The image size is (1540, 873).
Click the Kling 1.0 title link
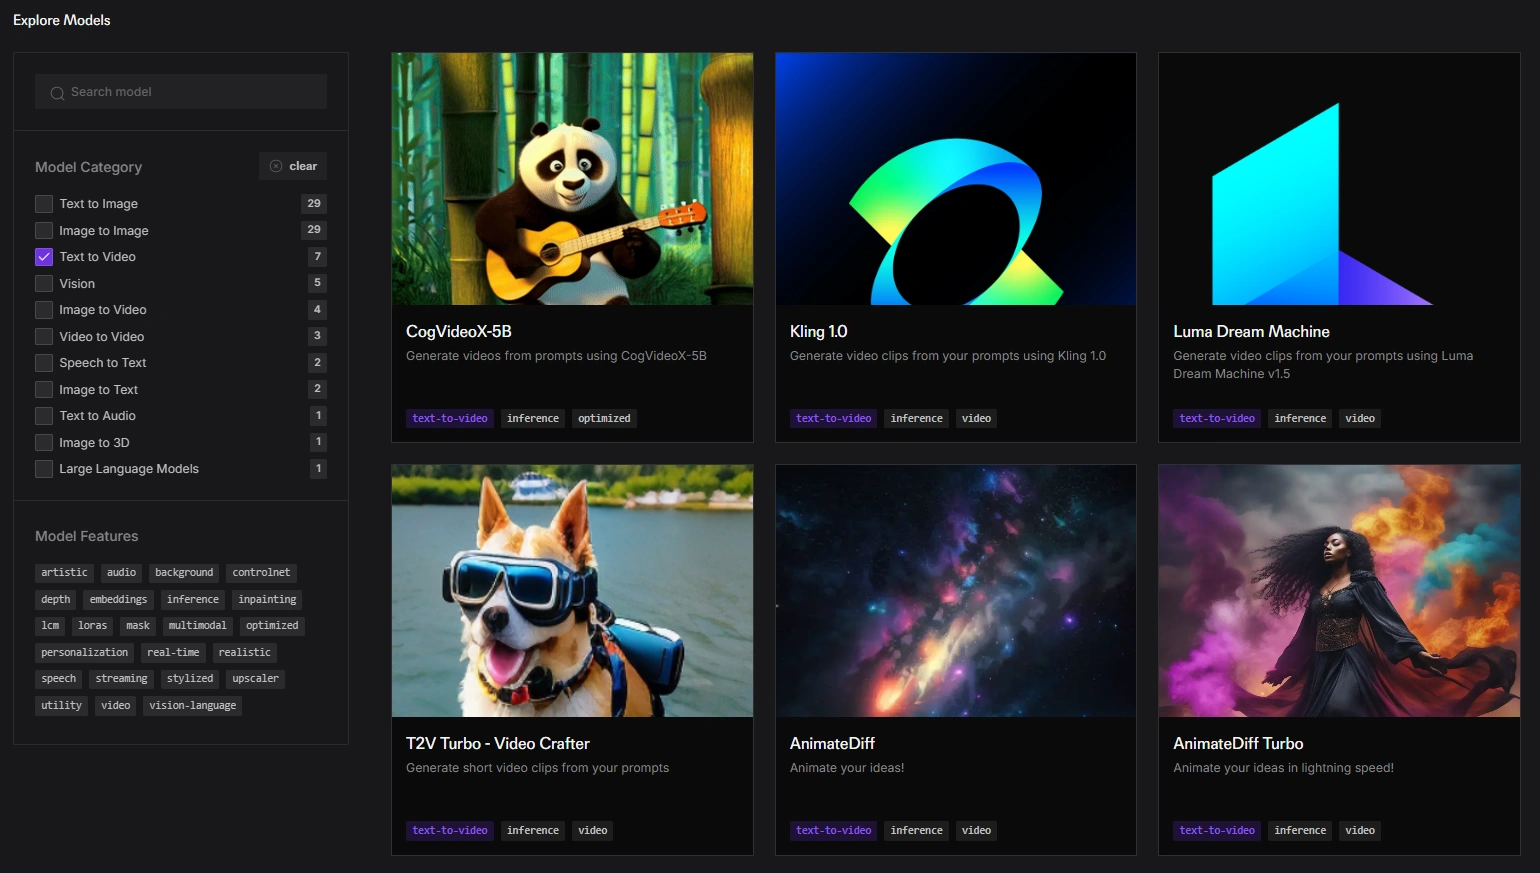pos(819,332)
